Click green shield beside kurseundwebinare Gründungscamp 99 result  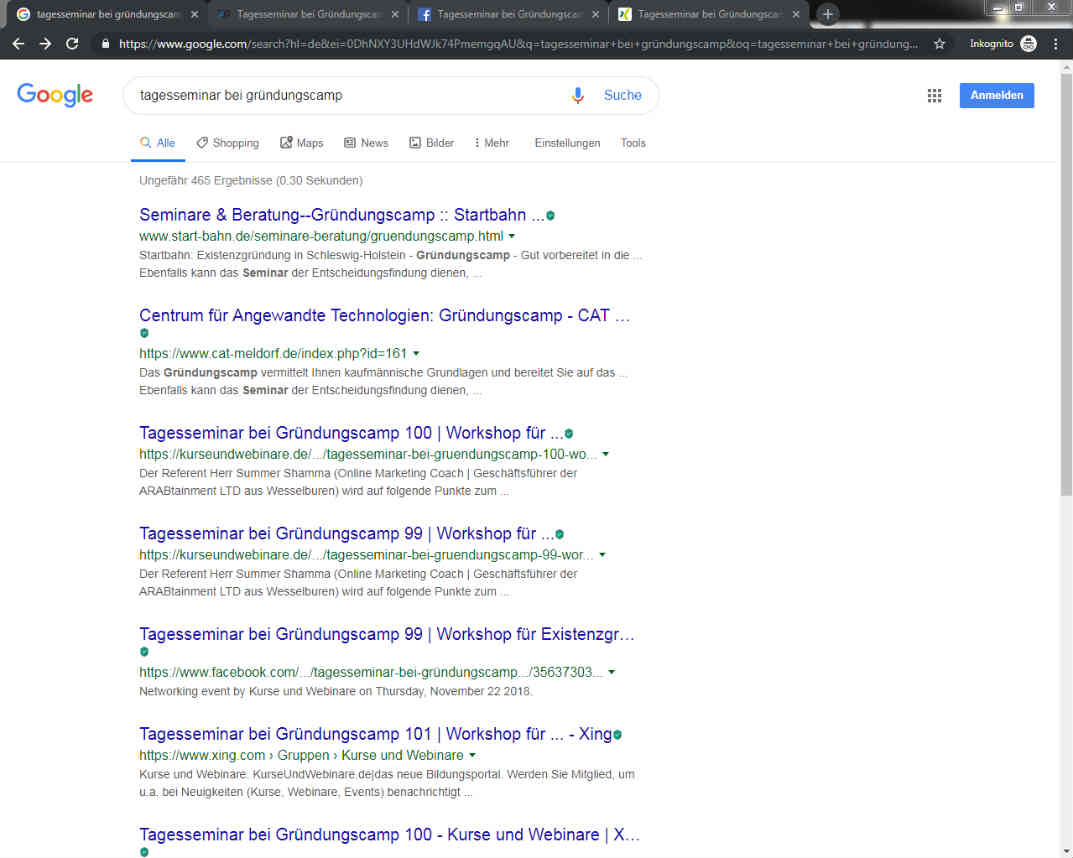click(560, 534)
